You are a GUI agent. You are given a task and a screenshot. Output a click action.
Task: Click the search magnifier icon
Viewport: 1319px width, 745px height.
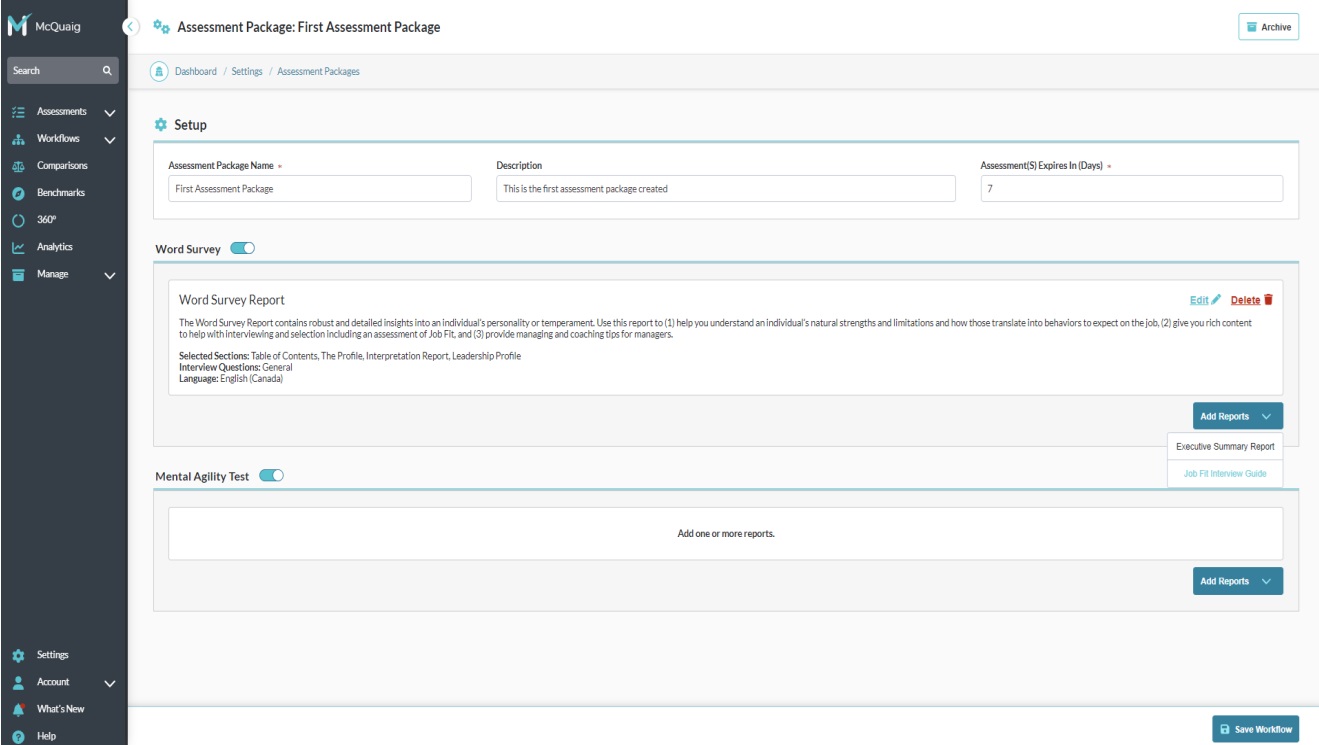click(x=107, y=71)
